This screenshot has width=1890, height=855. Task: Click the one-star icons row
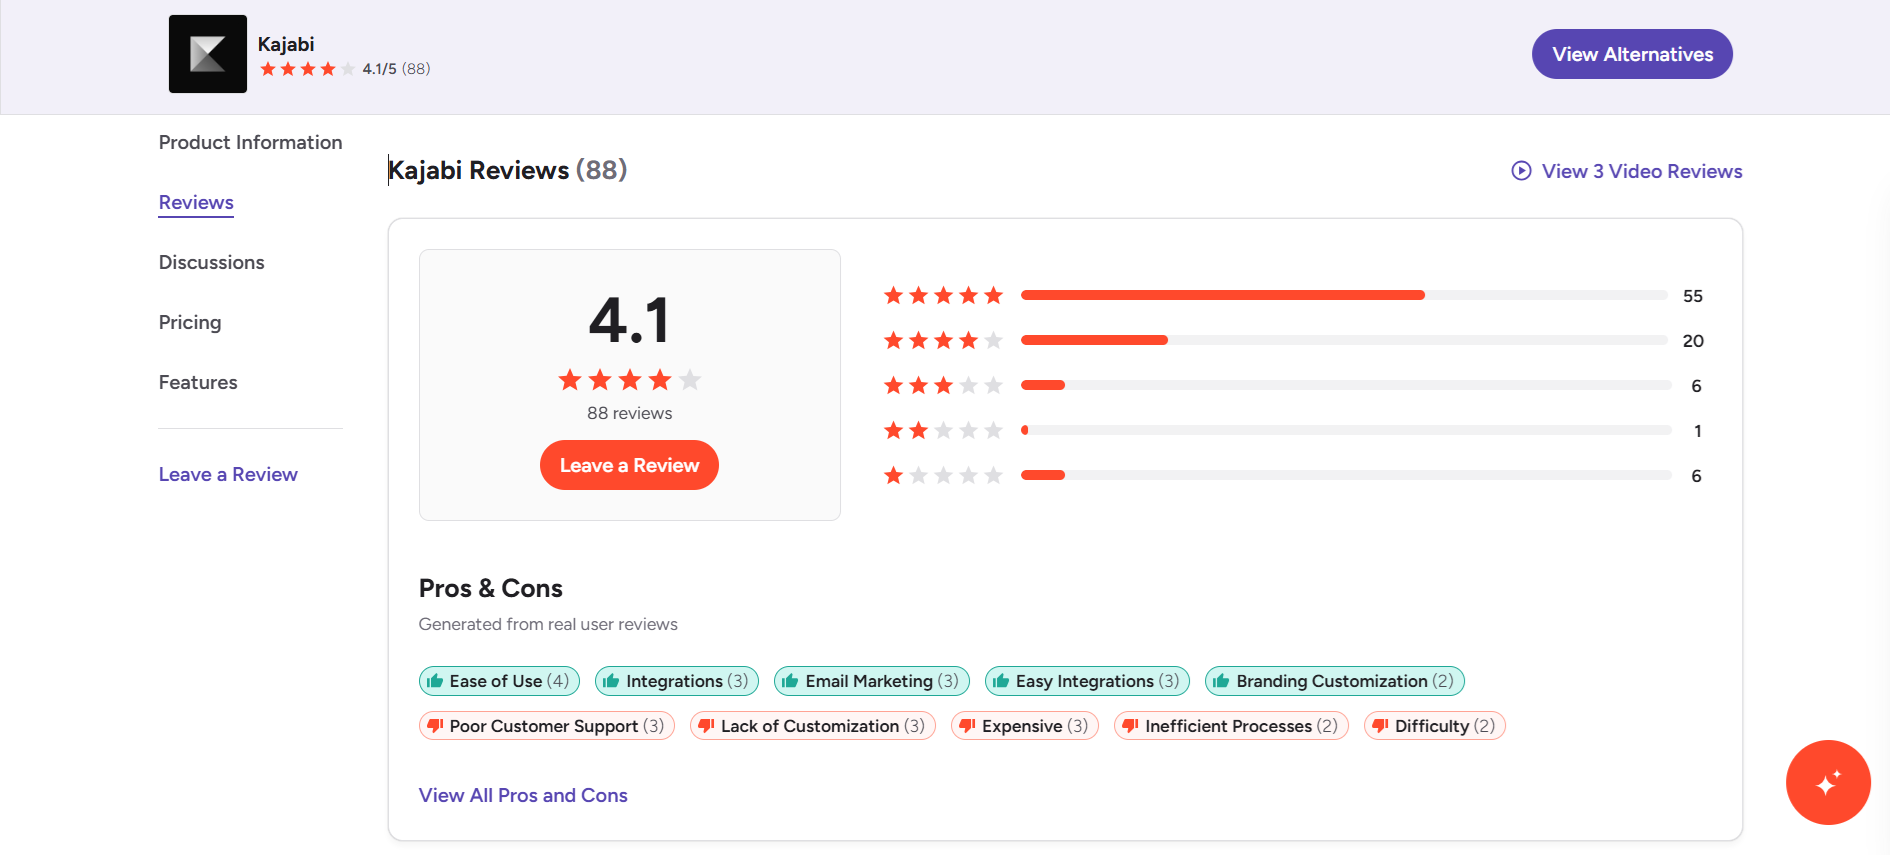tap(943, 475)
